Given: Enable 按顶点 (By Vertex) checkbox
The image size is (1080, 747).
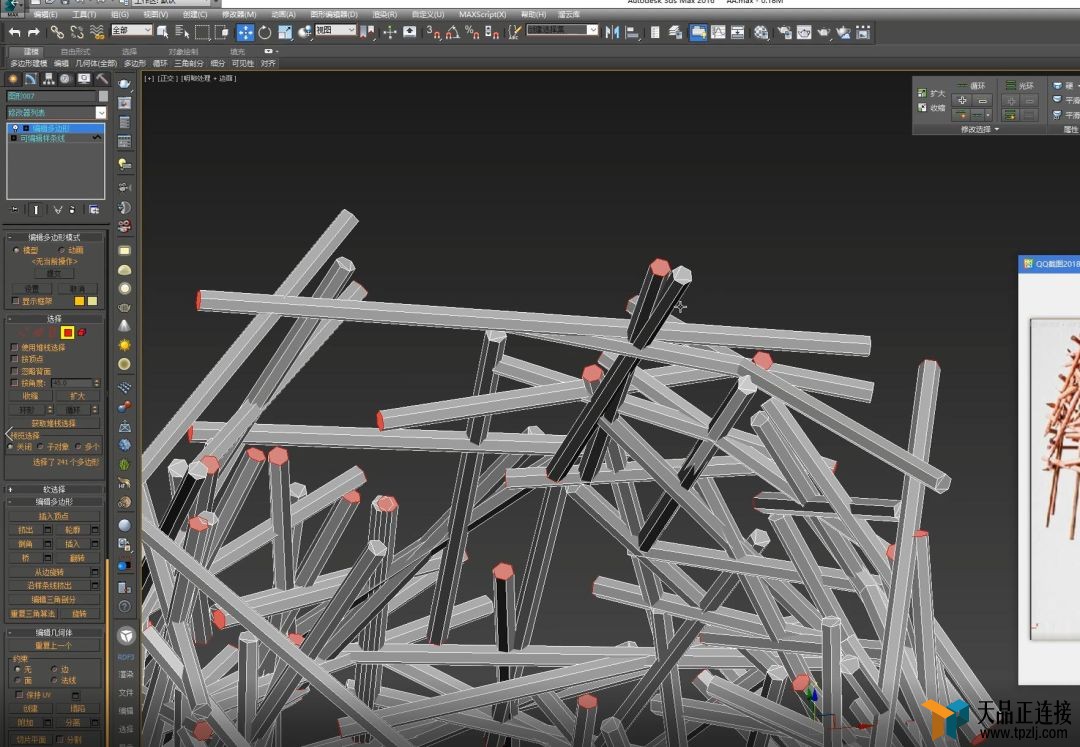Looking at the screenshot, I should (15, 359).
